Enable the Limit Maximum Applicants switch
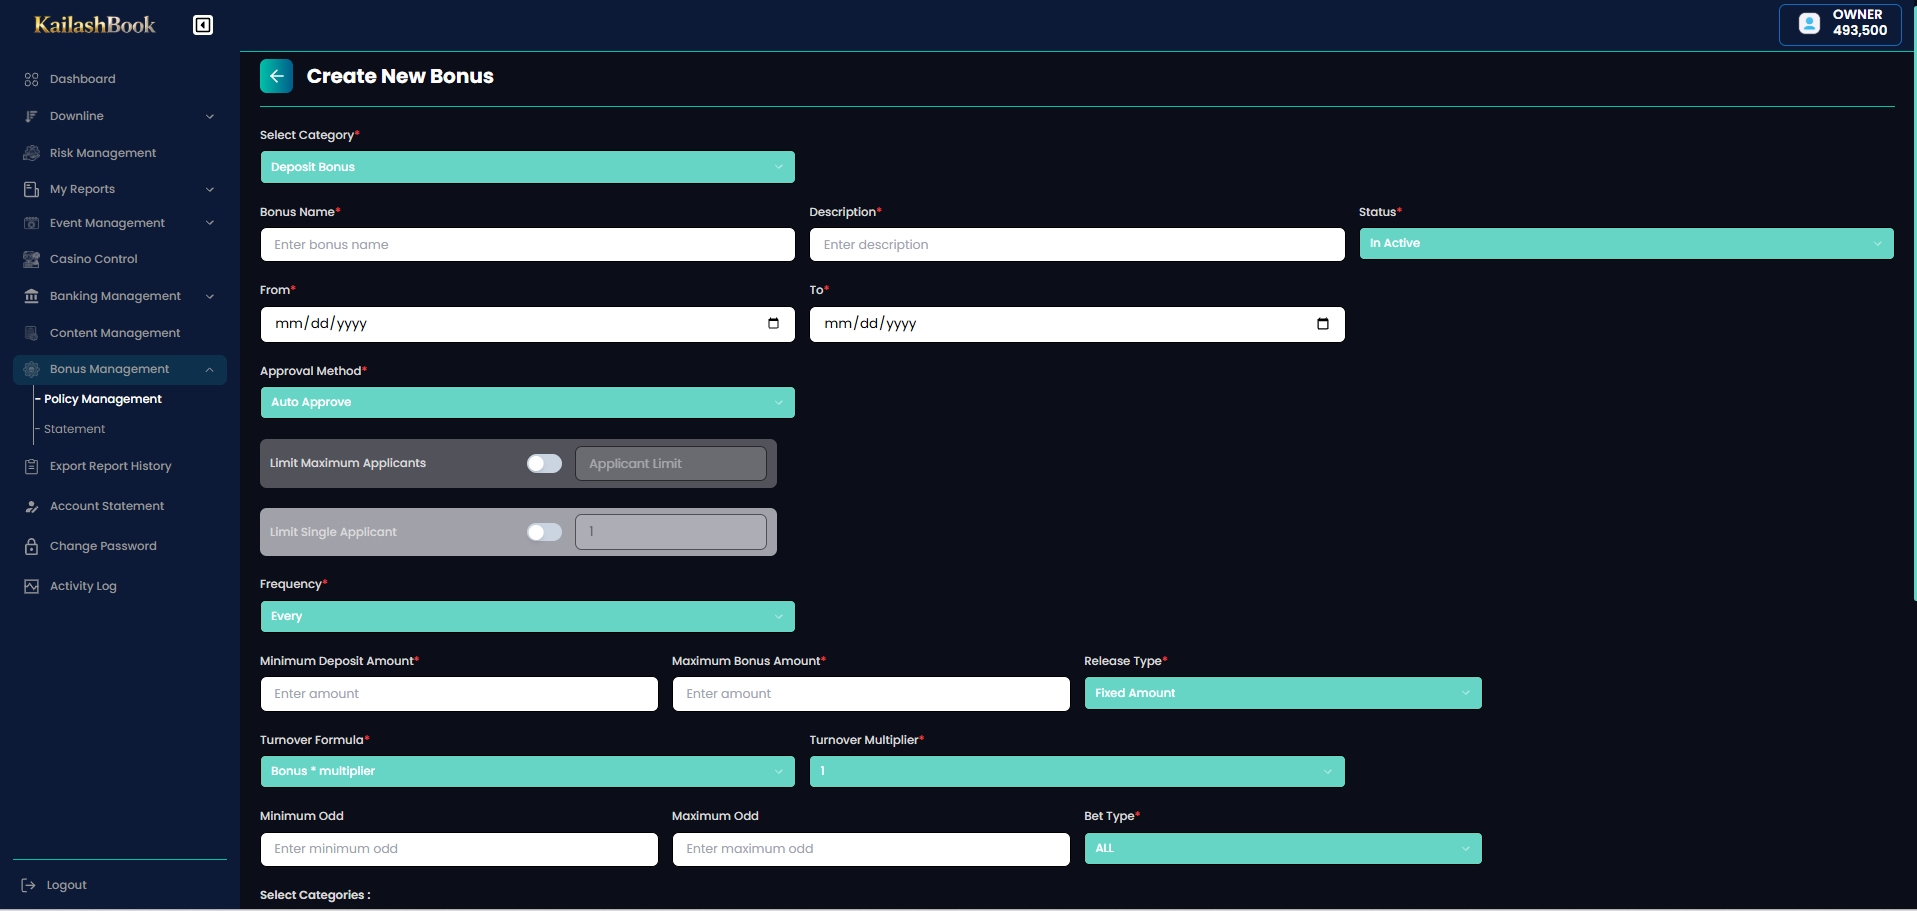This screenshot has height=911, width=1917. 544,463
